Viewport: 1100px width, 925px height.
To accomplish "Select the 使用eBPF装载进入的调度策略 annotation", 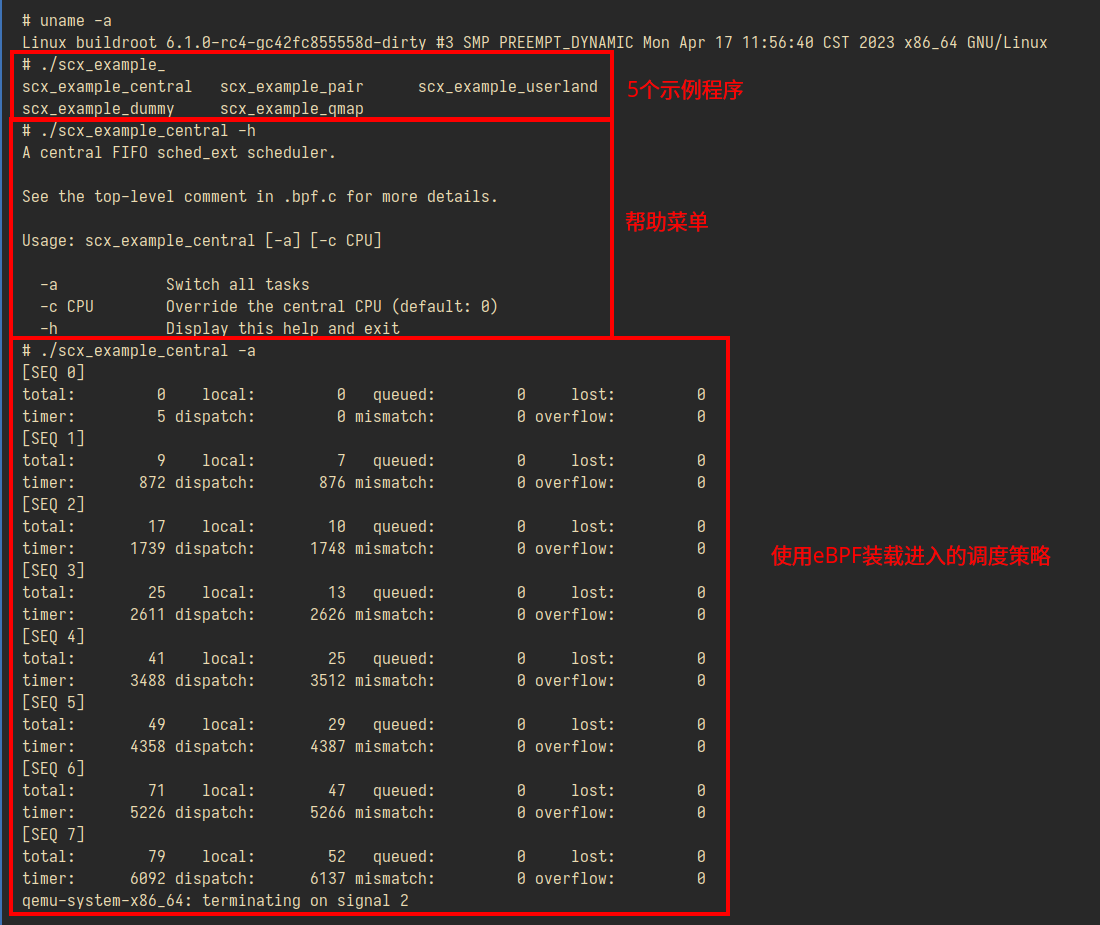I will click(910, 556).
